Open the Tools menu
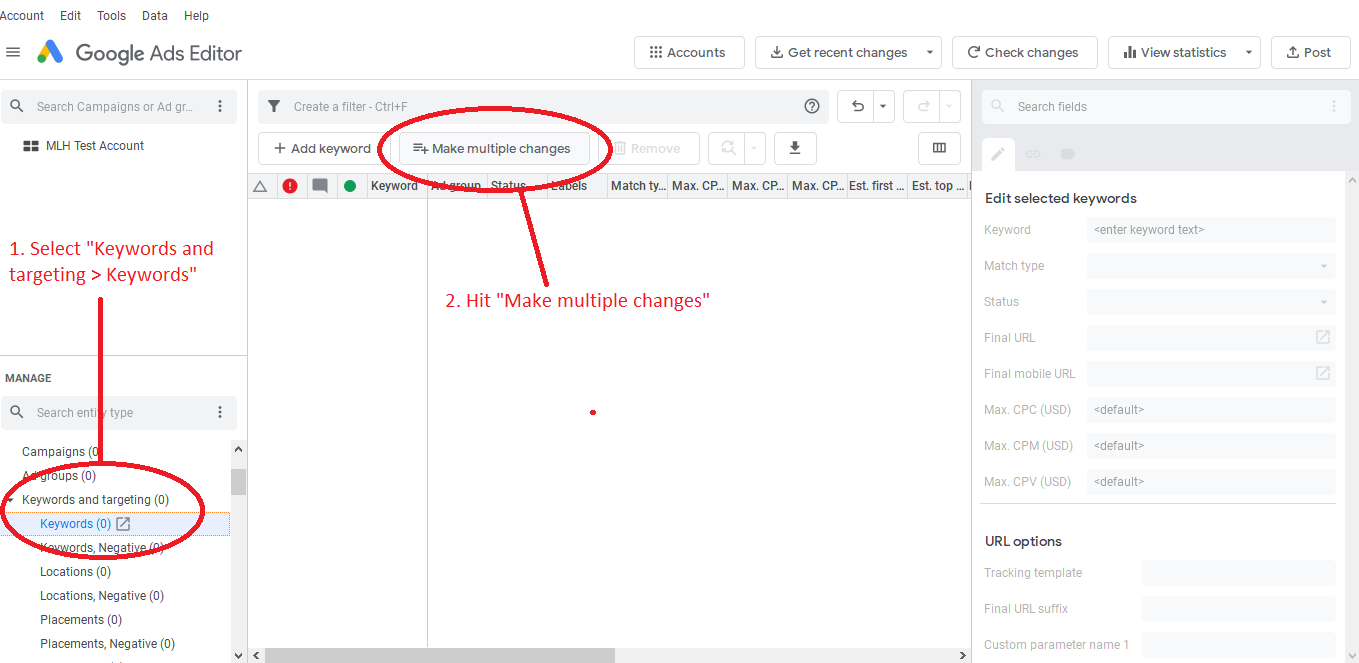The height and width of the screenshot is (663, 1359). pyautogui.click(x=112, y=16)
